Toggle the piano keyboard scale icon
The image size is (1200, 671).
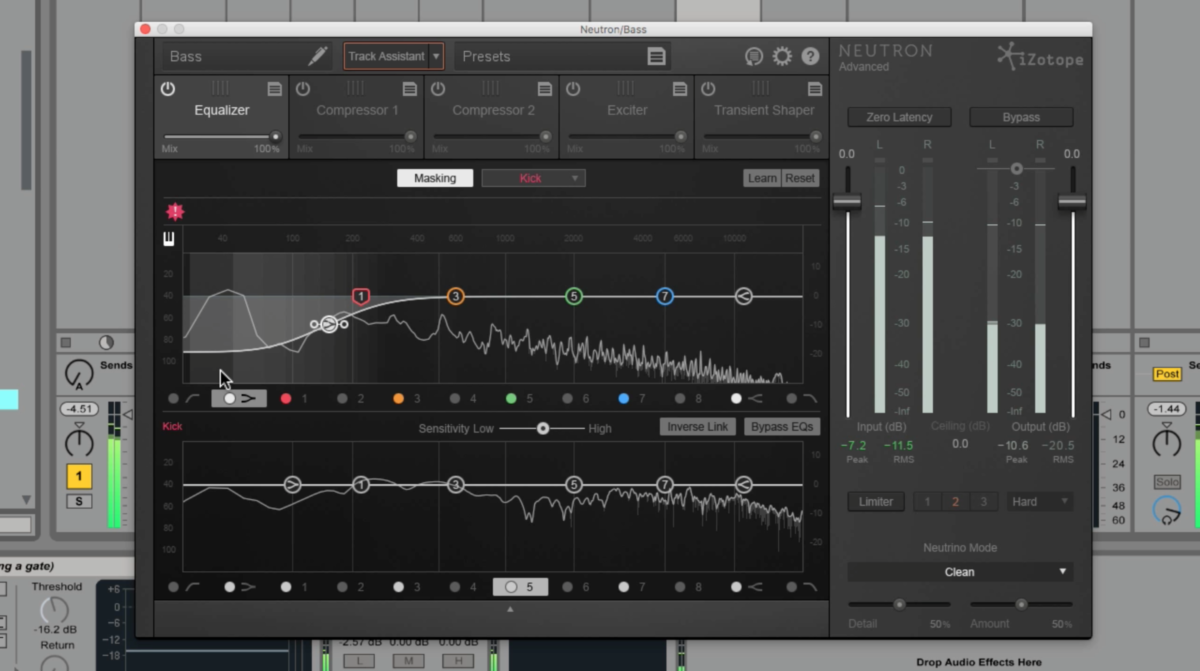[x=170, y=239]
